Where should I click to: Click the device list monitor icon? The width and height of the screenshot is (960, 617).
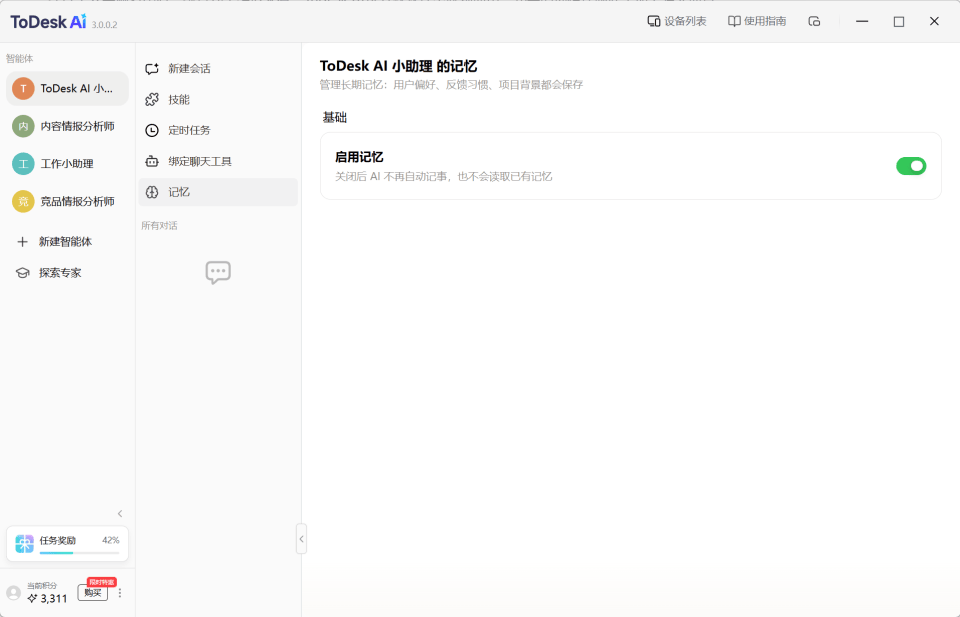tap(654, 21)
